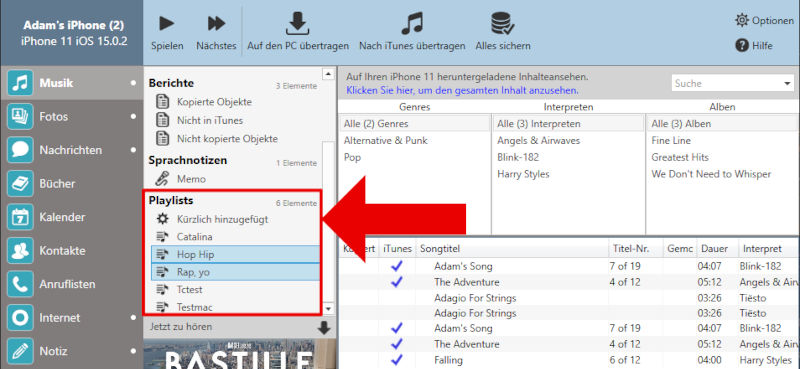Select Alle (3) Interpreten filter

(568, 124)
